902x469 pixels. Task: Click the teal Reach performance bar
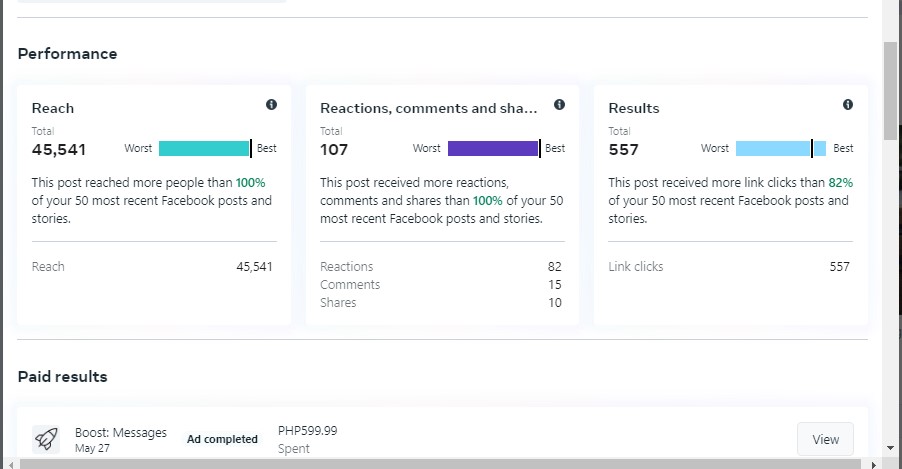coord(205,148)
